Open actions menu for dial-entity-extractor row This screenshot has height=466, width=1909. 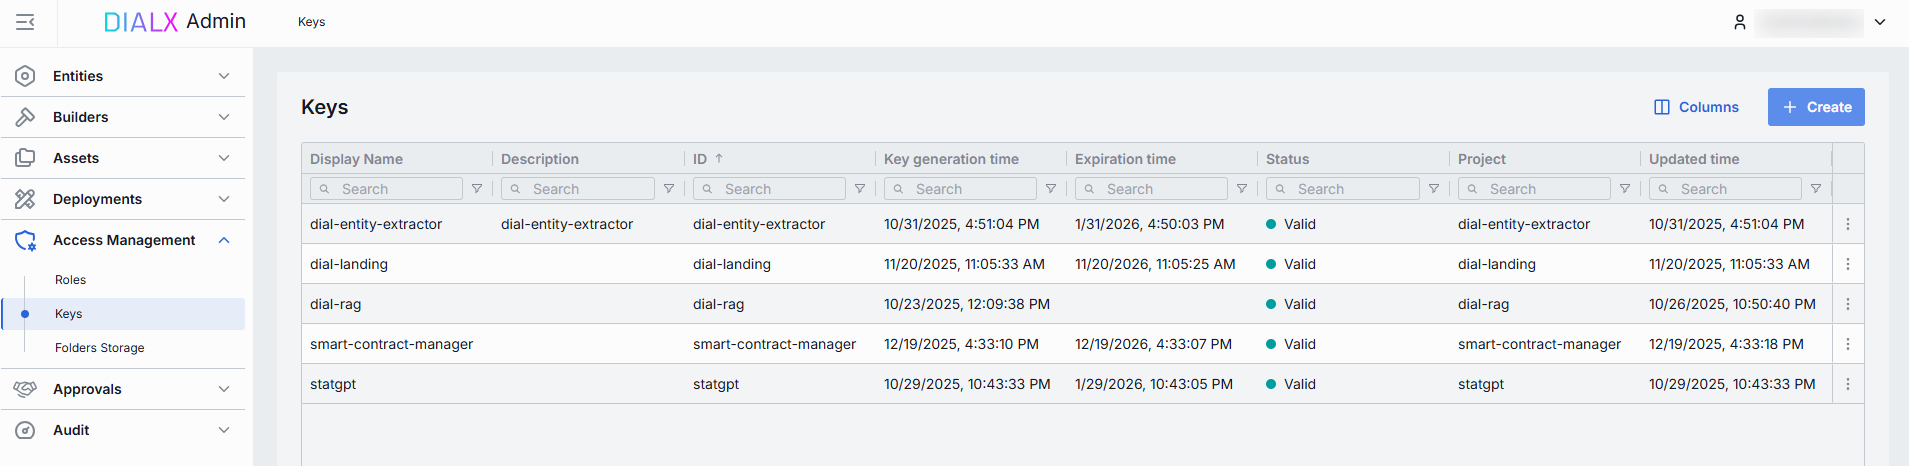click(1847, 224)
